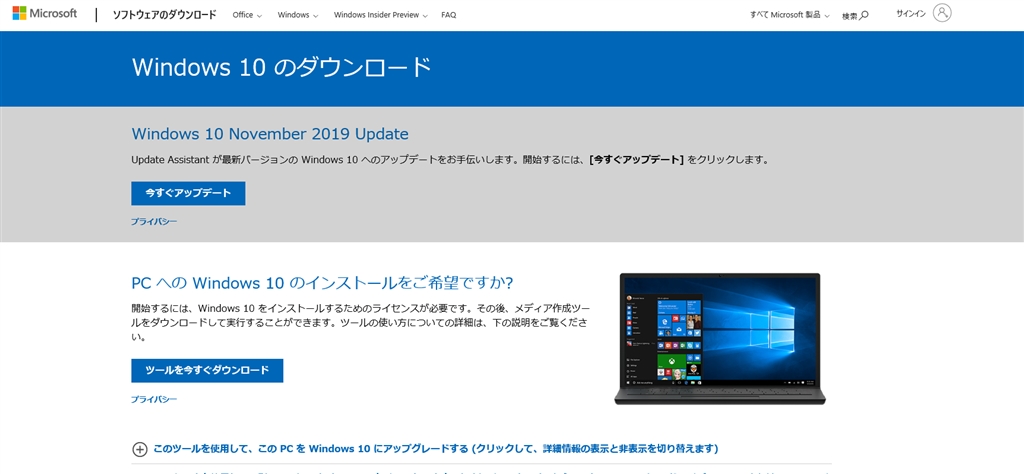Viewport: 1024px width, 474px height.
Task: Click the Microsoft logo
Action: 44,14
